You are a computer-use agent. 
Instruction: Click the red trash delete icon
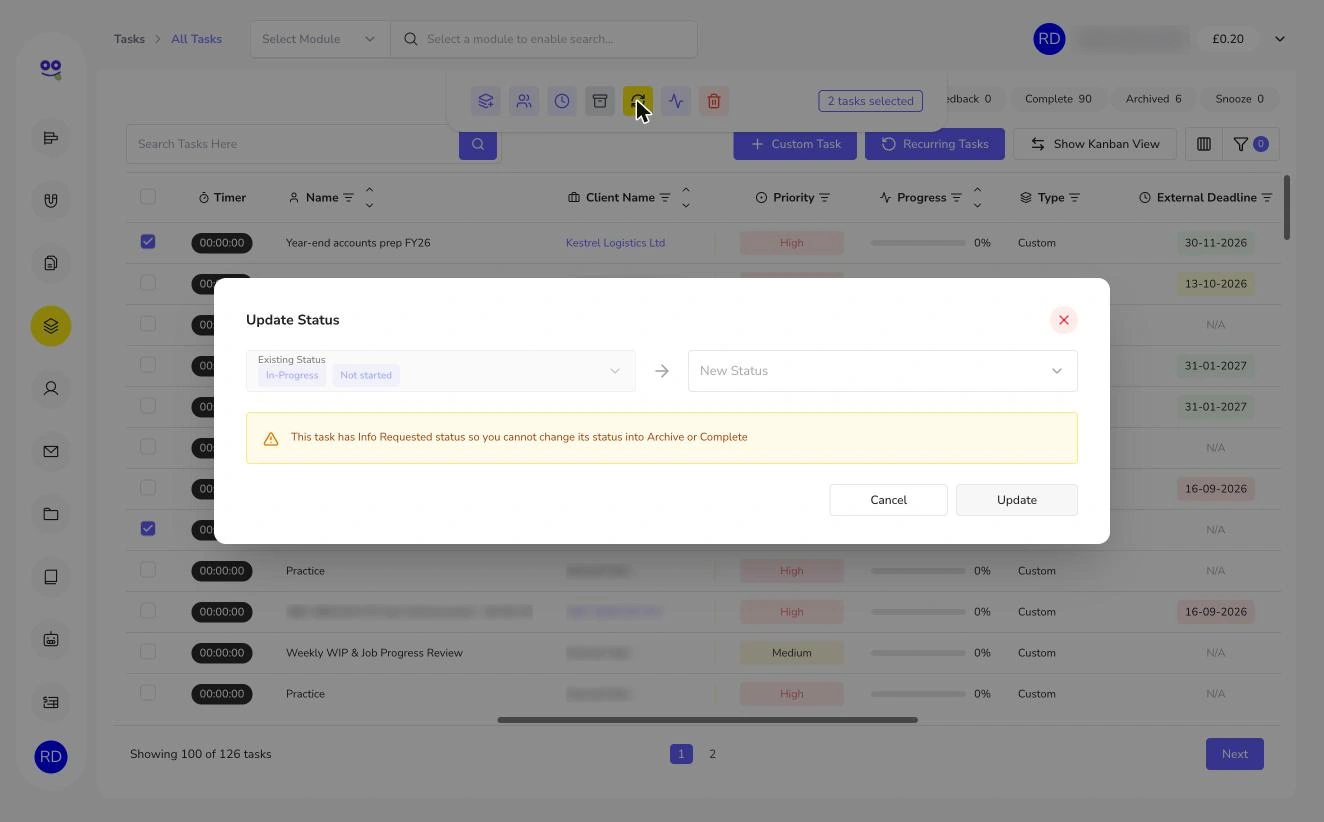(714, 101)
